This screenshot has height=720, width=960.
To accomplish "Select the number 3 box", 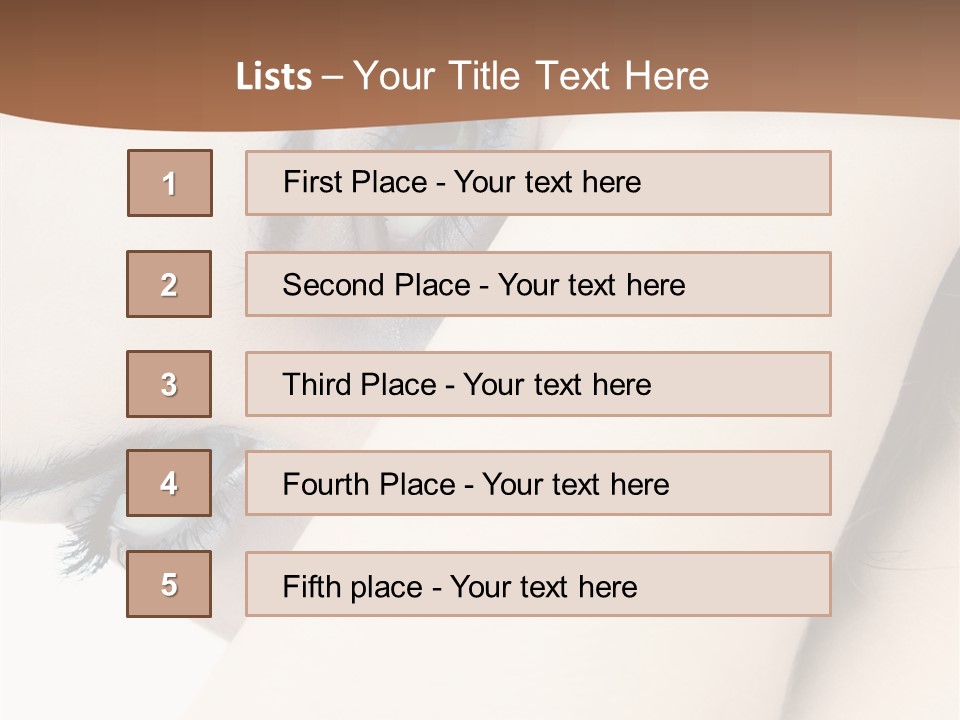I will (169, 384).
